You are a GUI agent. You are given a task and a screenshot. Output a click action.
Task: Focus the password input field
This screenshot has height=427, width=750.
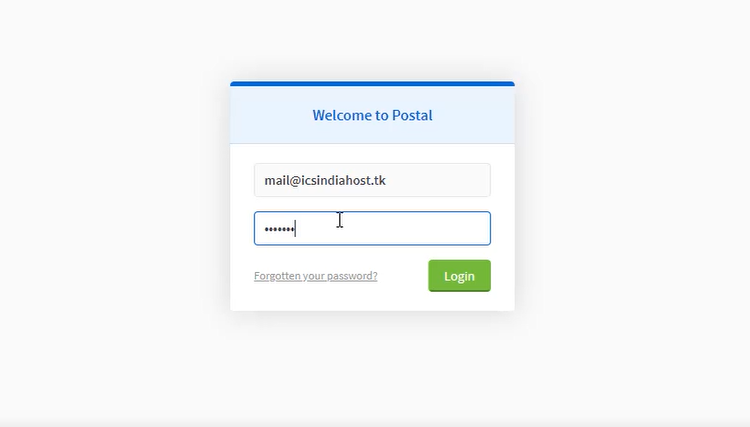372,228
